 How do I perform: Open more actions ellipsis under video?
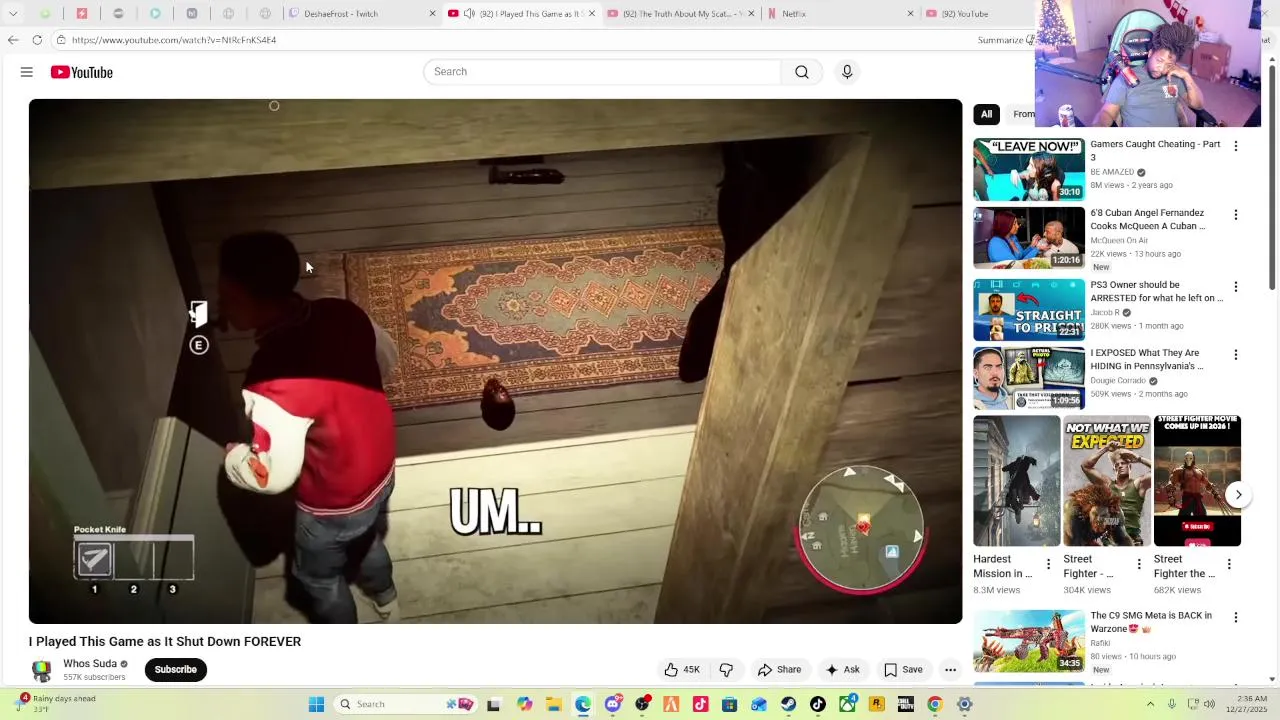pyautogui.click(x=951, y=670)
